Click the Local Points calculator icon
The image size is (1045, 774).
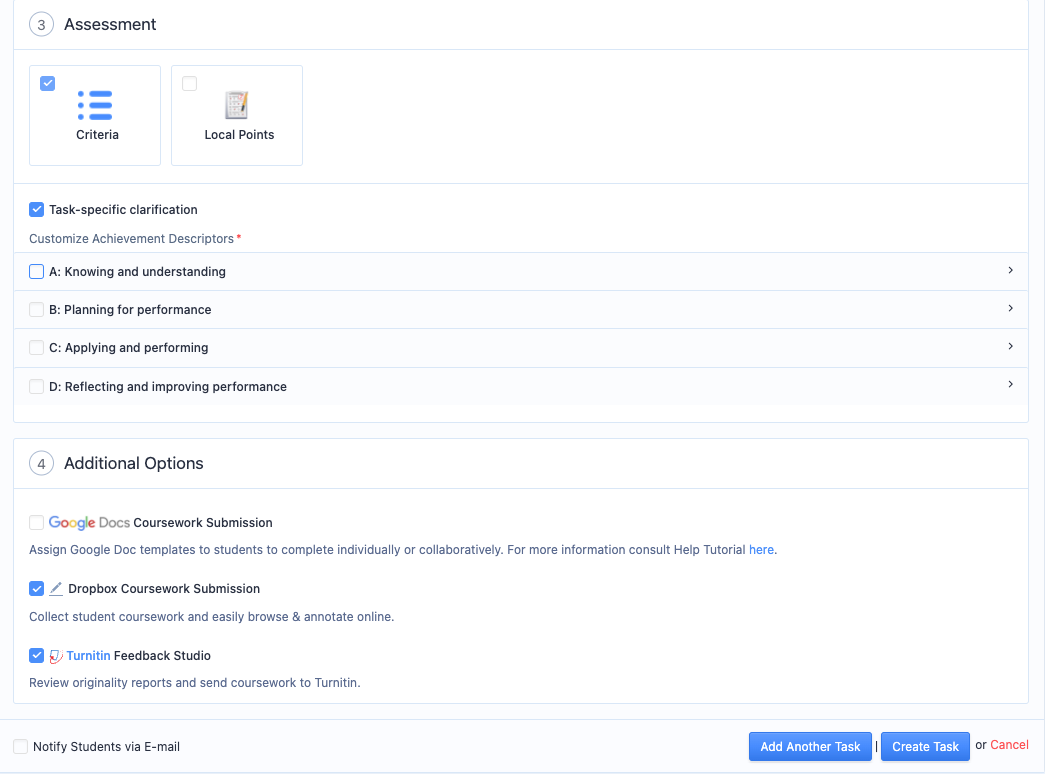pos(237,105)
